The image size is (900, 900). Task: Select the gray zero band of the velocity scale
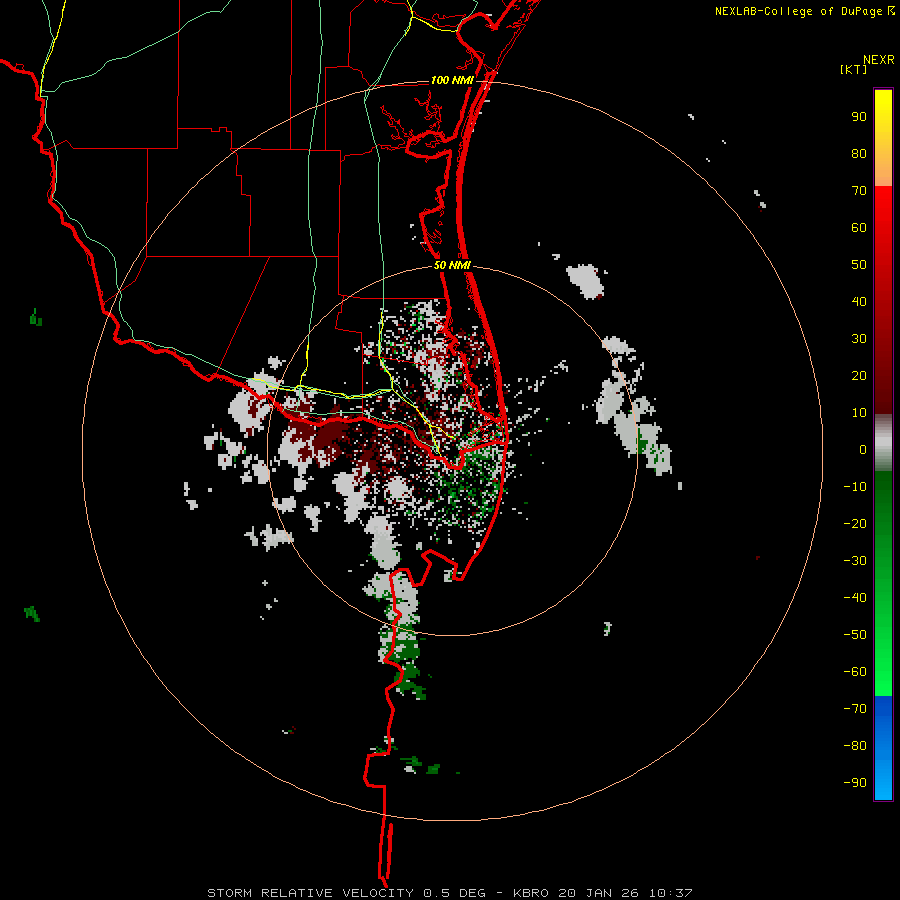[x=883, y=443]
